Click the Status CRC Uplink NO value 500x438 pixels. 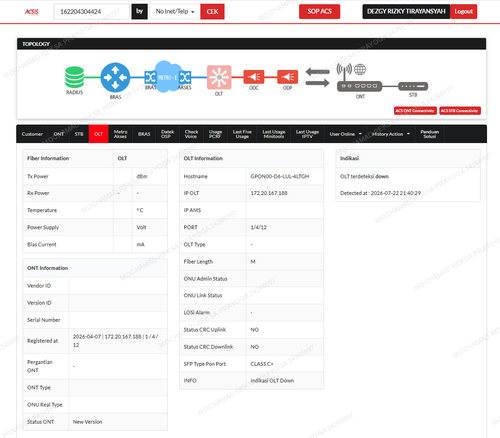(254, 330)
